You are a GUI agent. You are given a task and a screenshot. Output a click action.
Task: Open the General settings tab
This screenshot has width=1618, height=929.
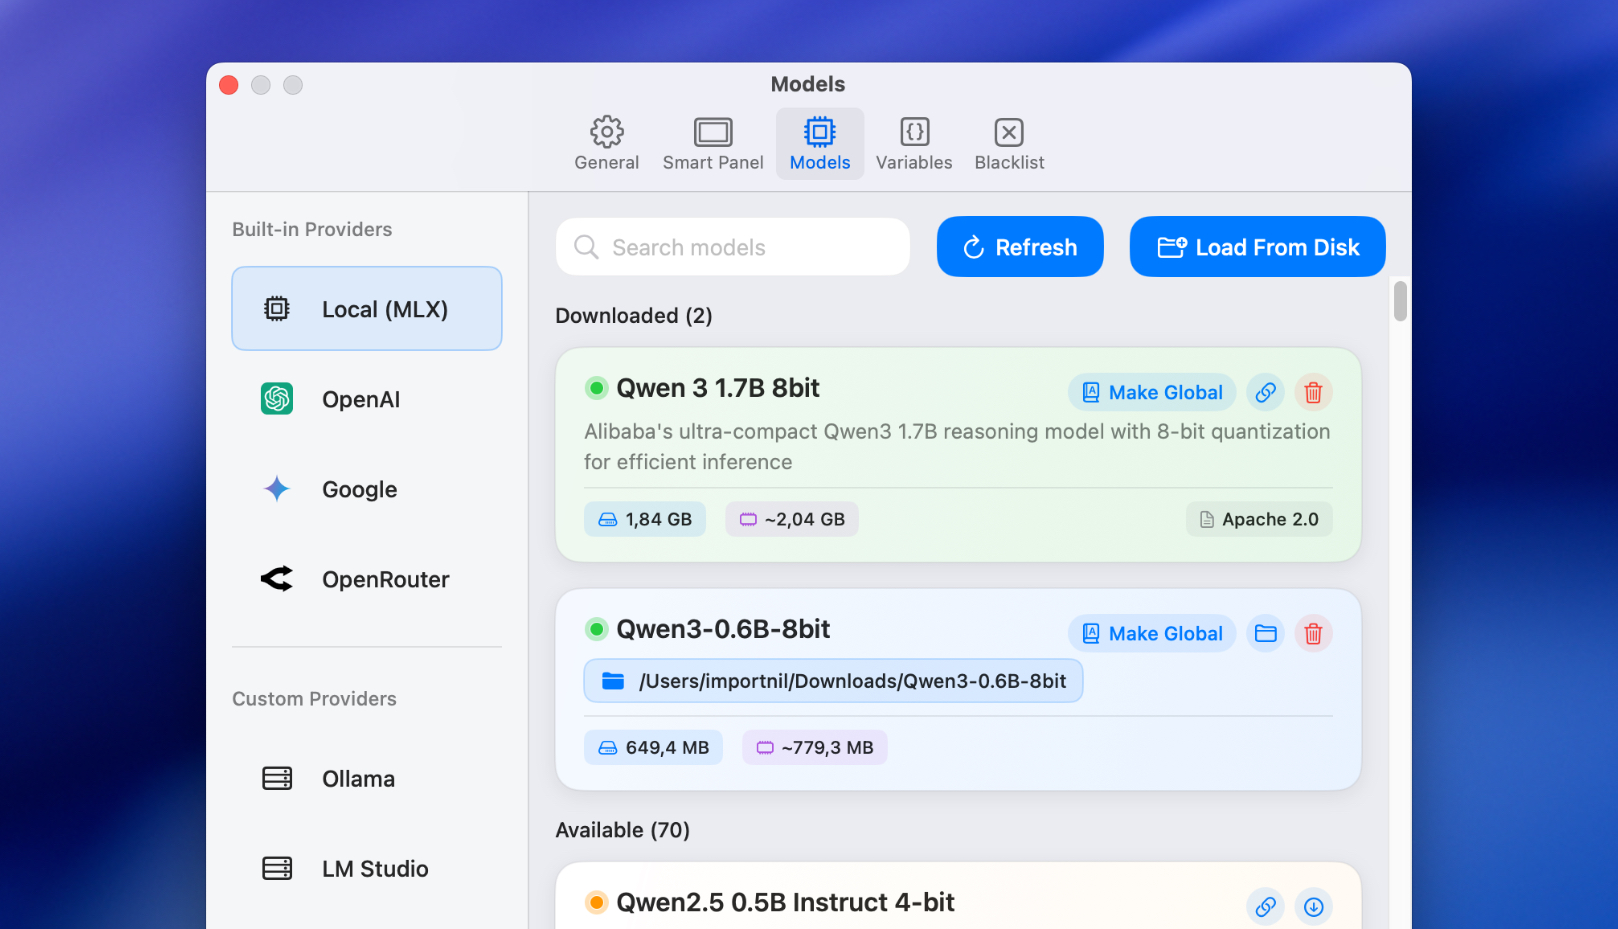(x=606, y=144)
